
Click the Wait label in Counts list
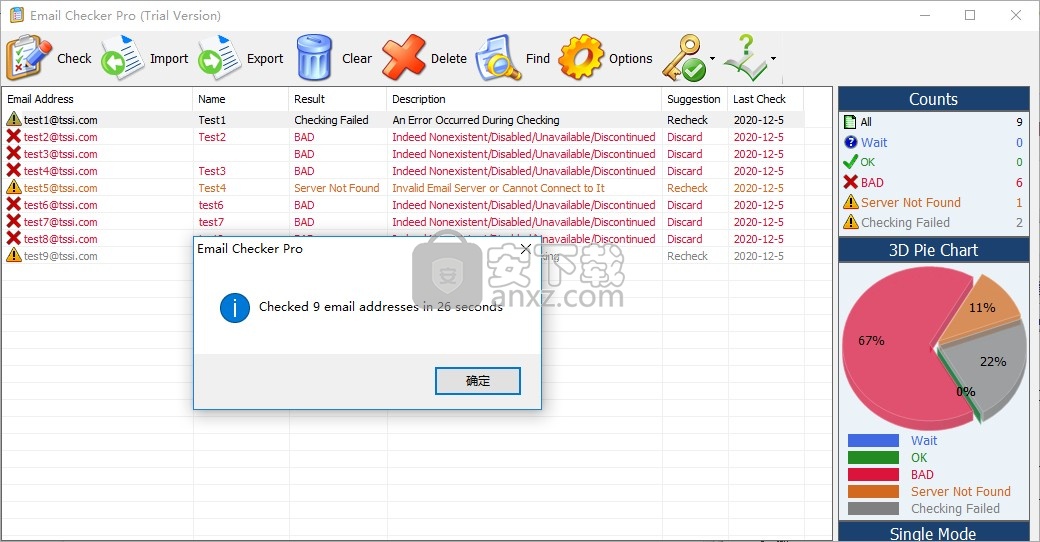(874, 142)
